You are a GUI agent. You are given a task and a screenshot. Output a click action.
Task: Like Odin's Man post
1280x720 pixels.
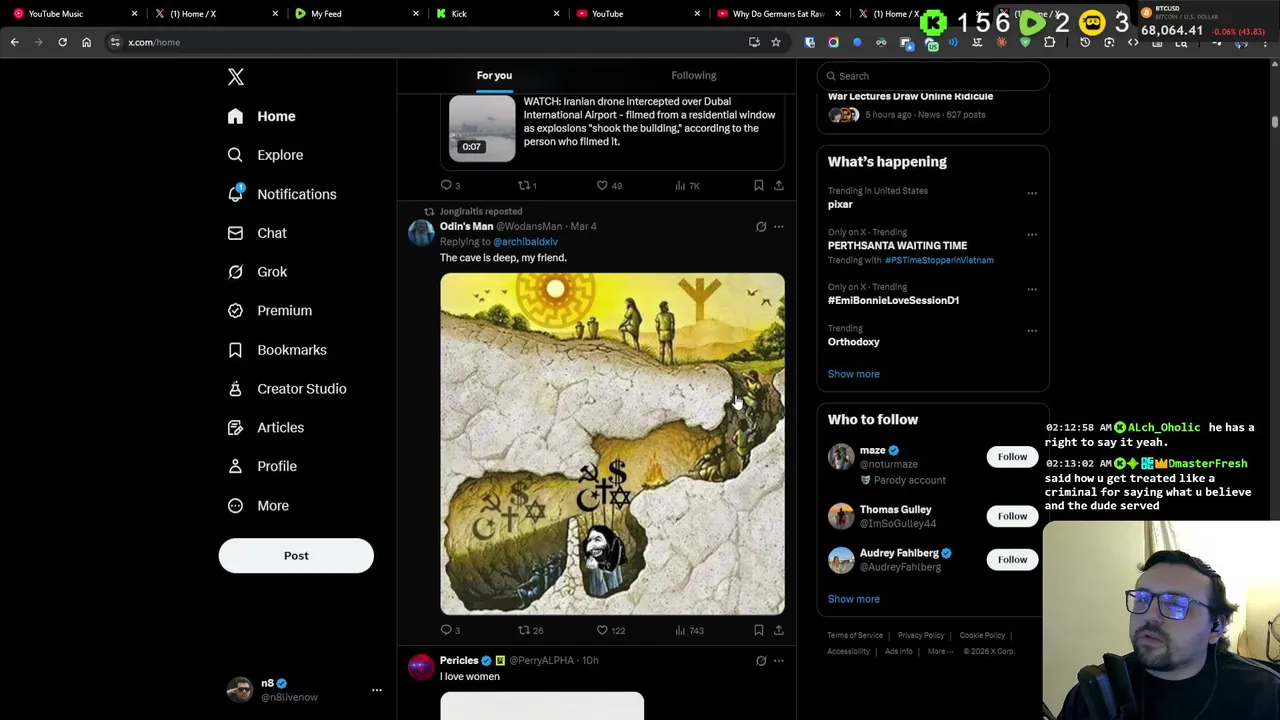[x=610, y=630]
